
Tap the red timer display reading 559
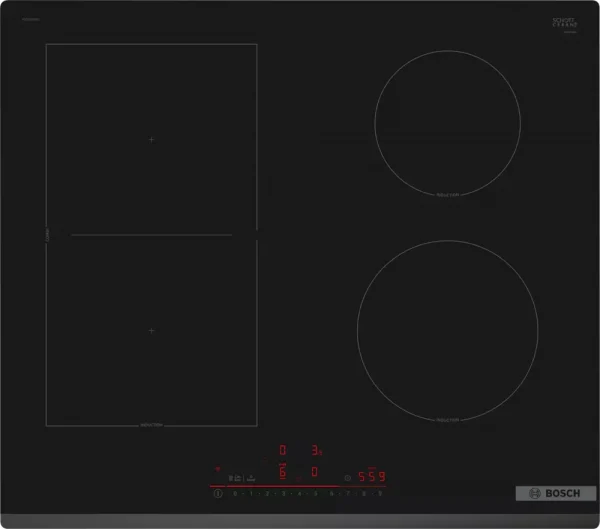point(372,476)
